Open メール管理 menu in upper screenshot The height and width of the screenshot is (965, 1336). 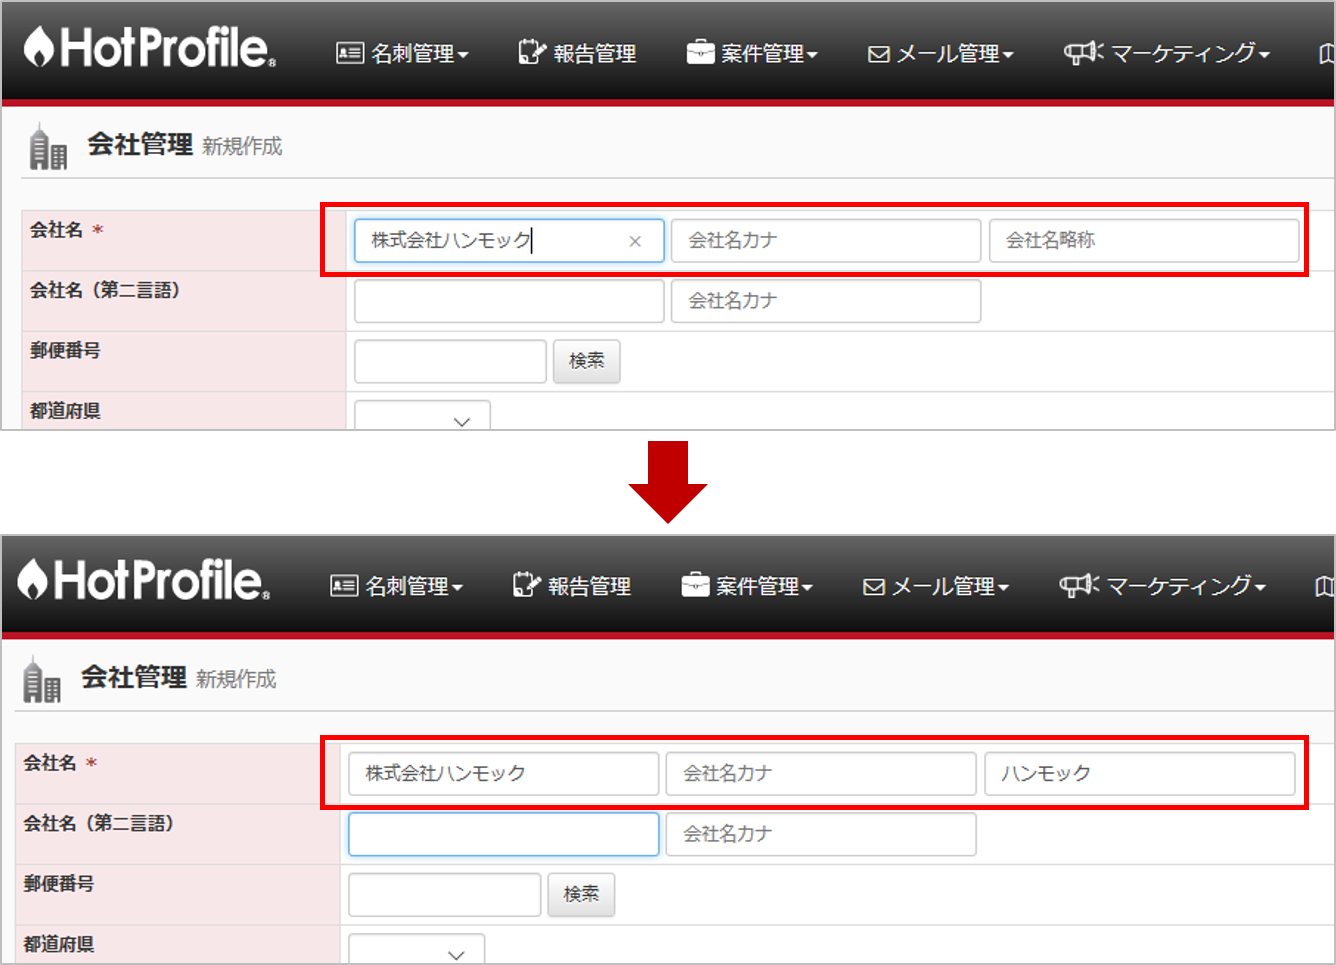[x=941, y=53]
